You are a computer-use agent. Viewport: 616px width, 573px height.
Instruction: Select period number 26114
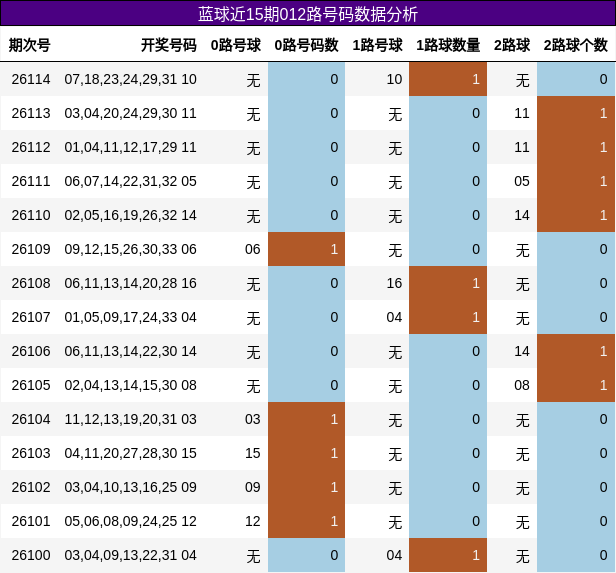(31, 79)
